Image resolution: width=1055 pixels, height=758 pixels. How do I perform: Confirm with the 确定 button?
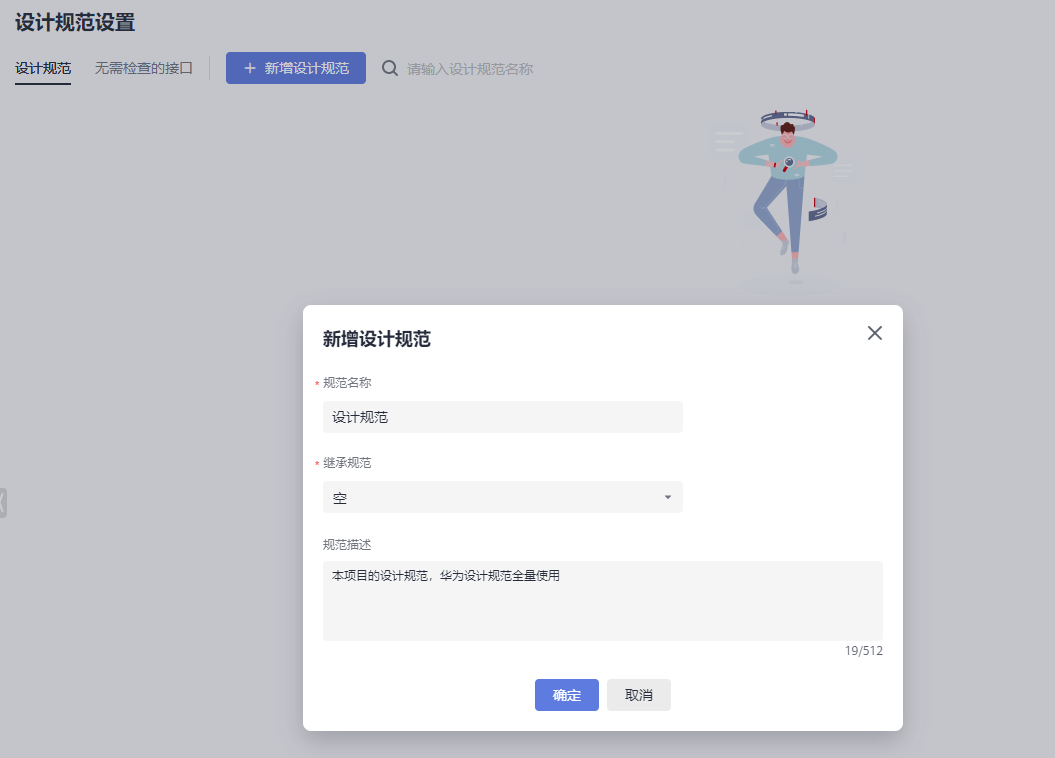click(567, 695)
